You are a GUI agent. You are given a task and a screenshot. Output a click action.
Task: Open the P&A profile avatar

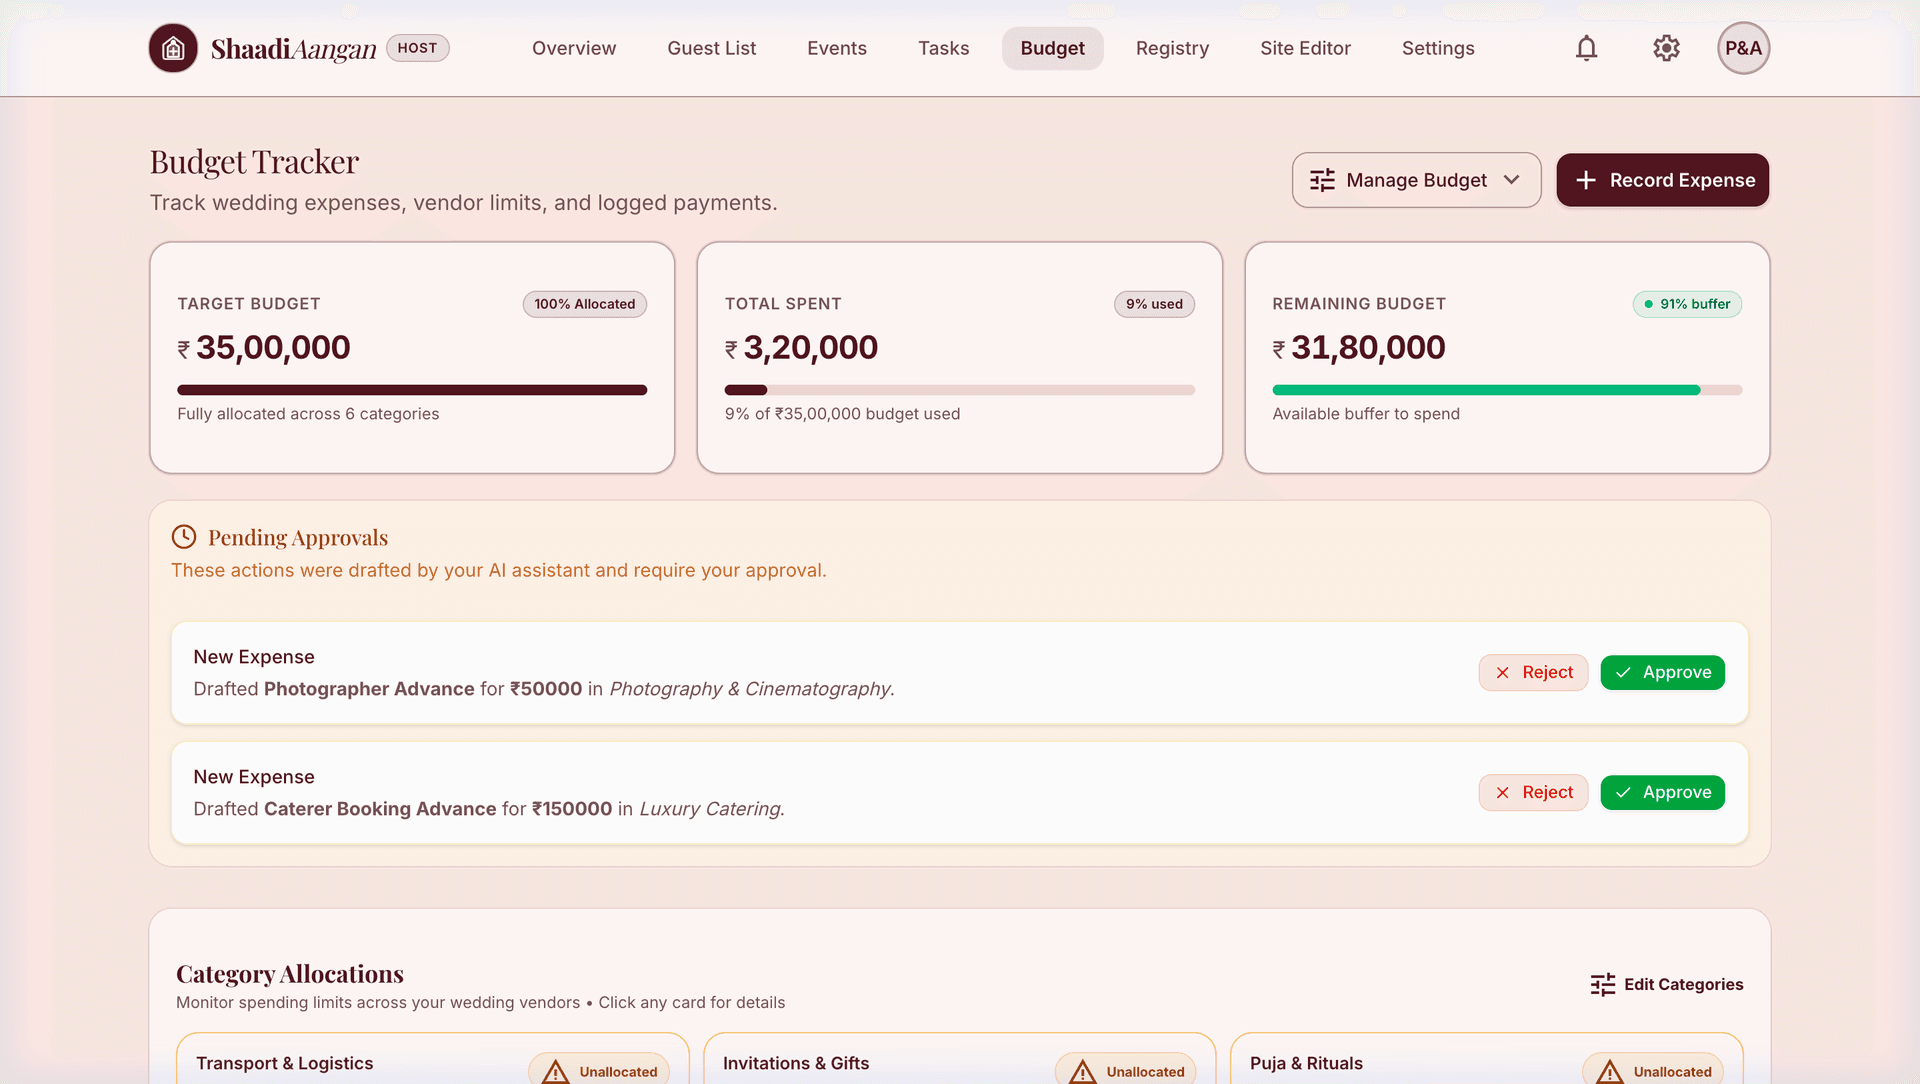[1743, 48]
